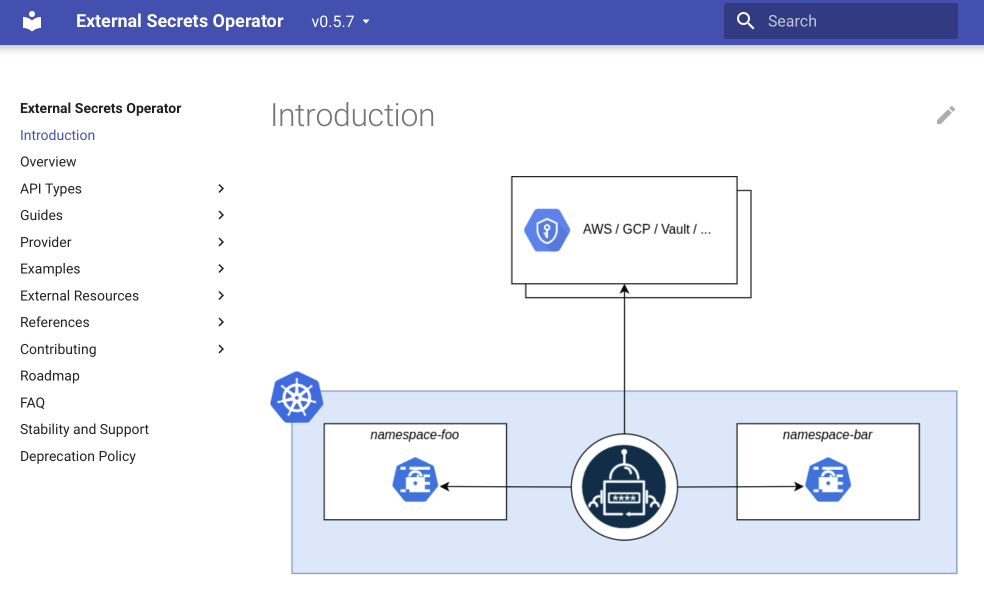Viewport: 984px width, 595px height.
Task: Click the operator robot icon in the diagram
Action: [624, 487]
